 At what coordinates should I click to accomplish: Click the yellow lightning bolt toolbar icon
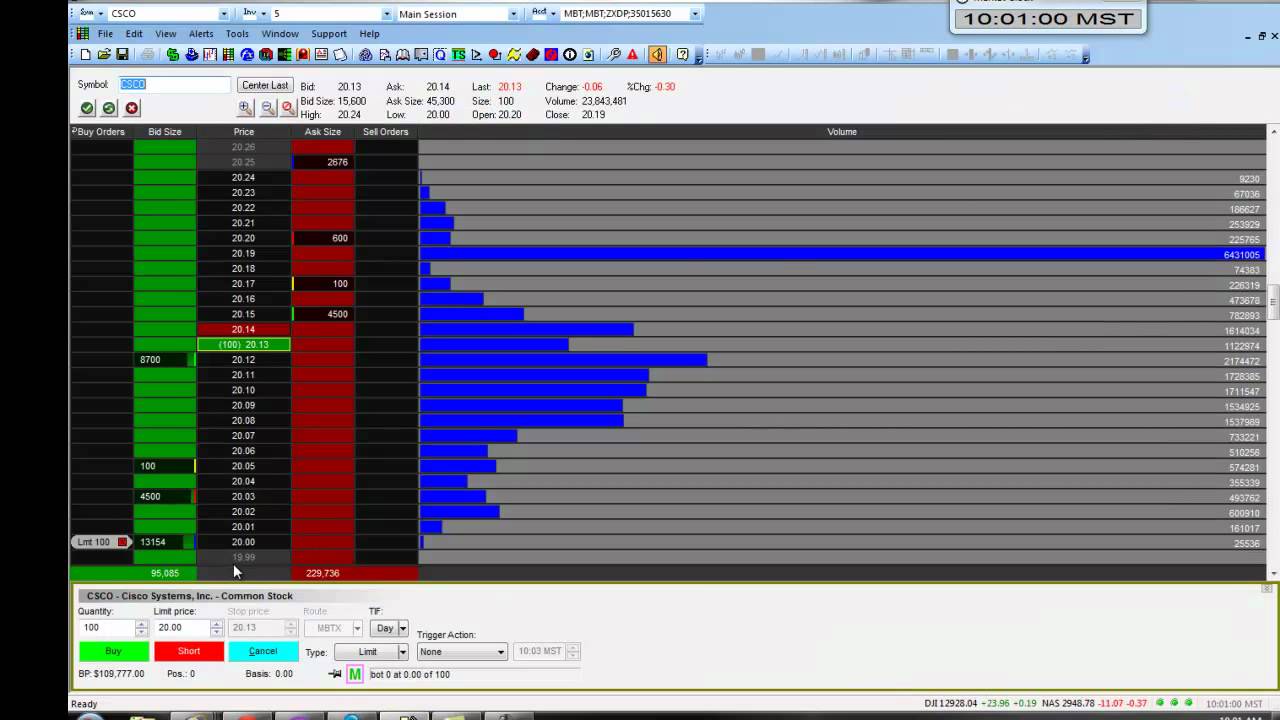click(513, 55)
